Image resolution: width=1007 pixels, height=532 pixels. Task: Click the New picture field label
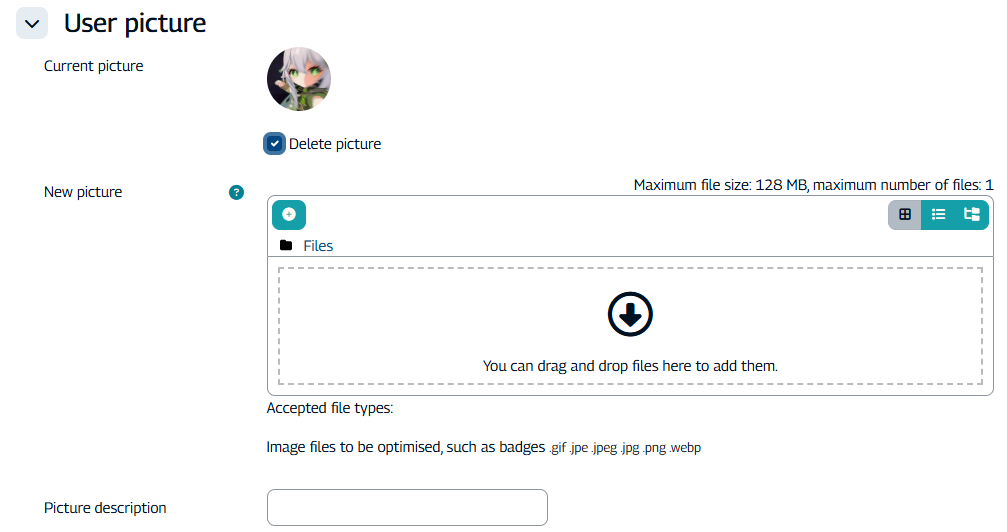pos(83,192)
